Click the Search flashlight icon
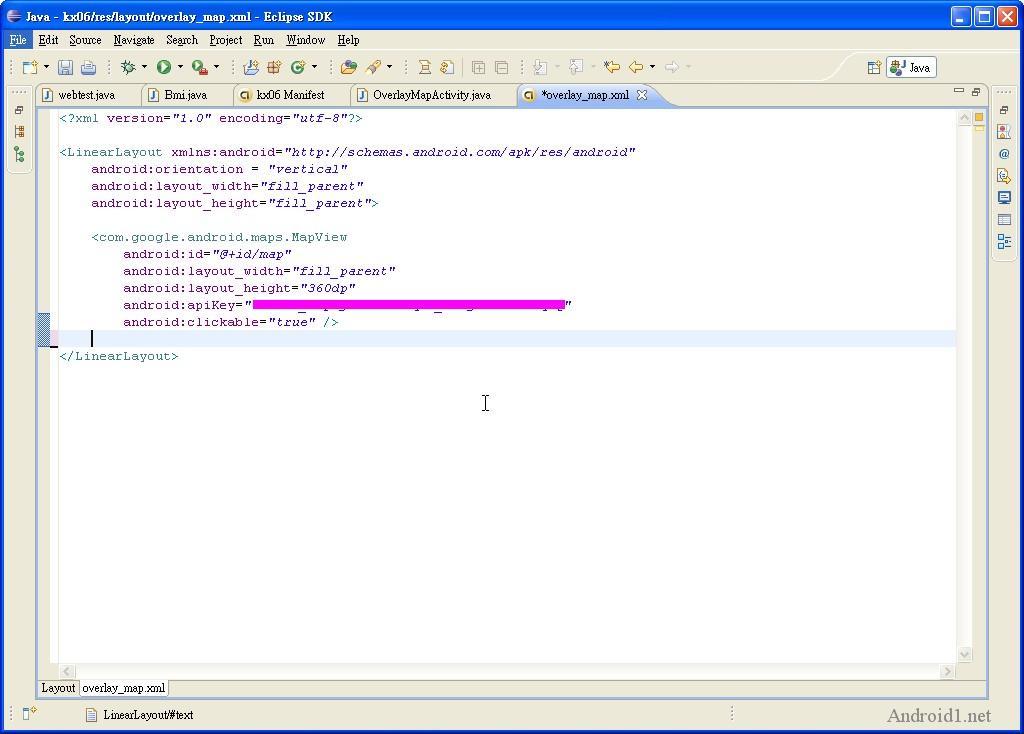 pos(374,67)
